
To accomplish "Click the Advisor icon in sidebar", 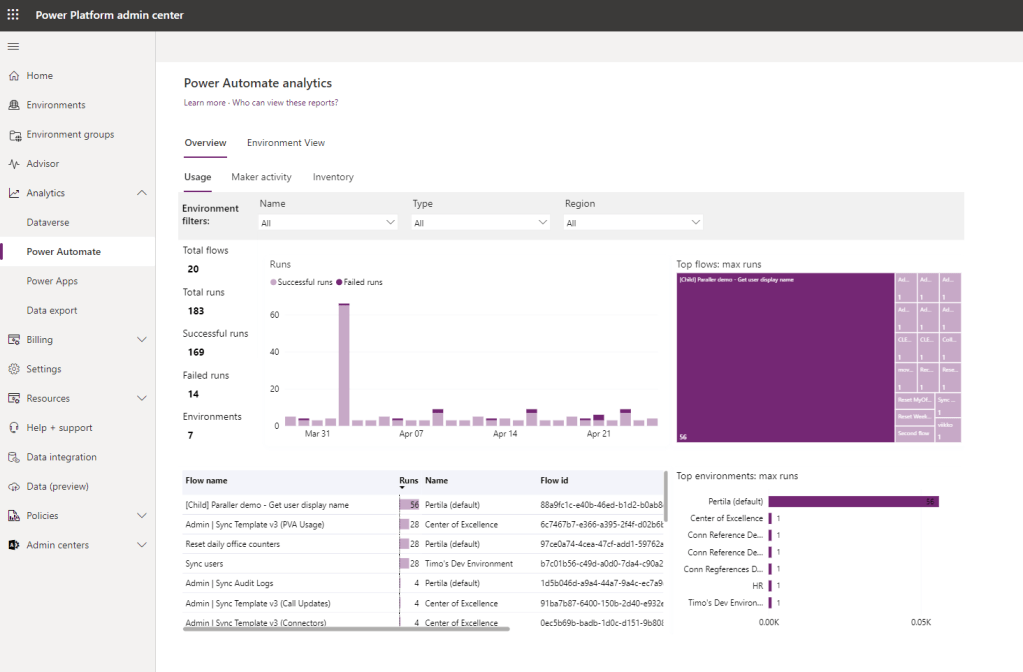I will tap(14, 164).
